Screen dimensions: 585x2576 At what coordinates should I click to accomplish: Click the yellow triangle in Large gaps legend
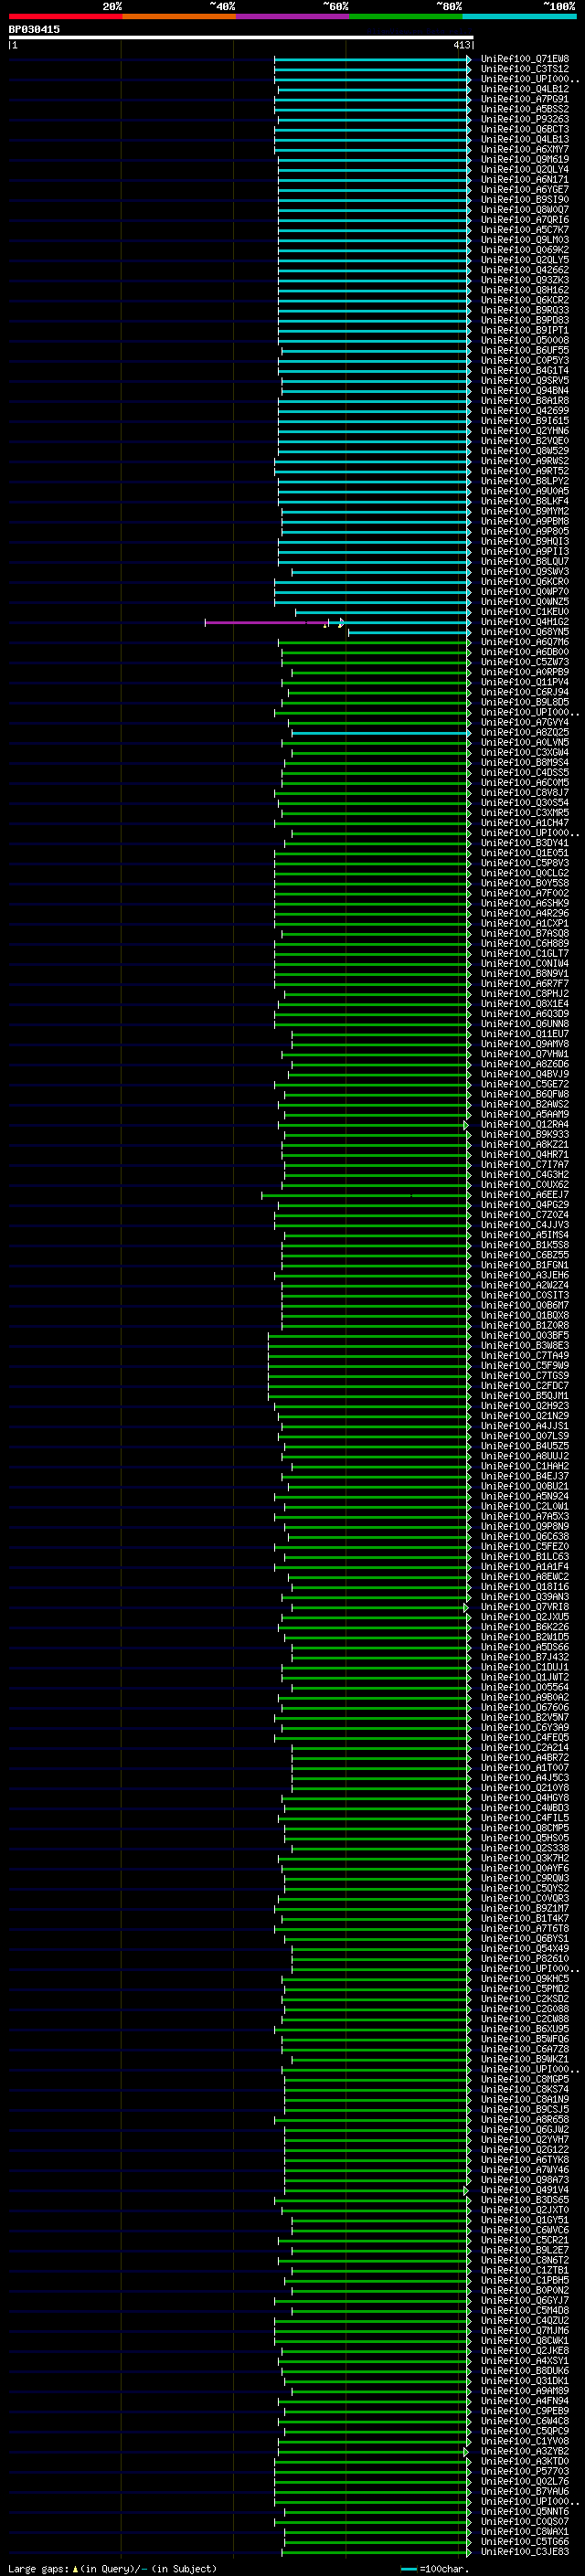[x=75, y=2568]
